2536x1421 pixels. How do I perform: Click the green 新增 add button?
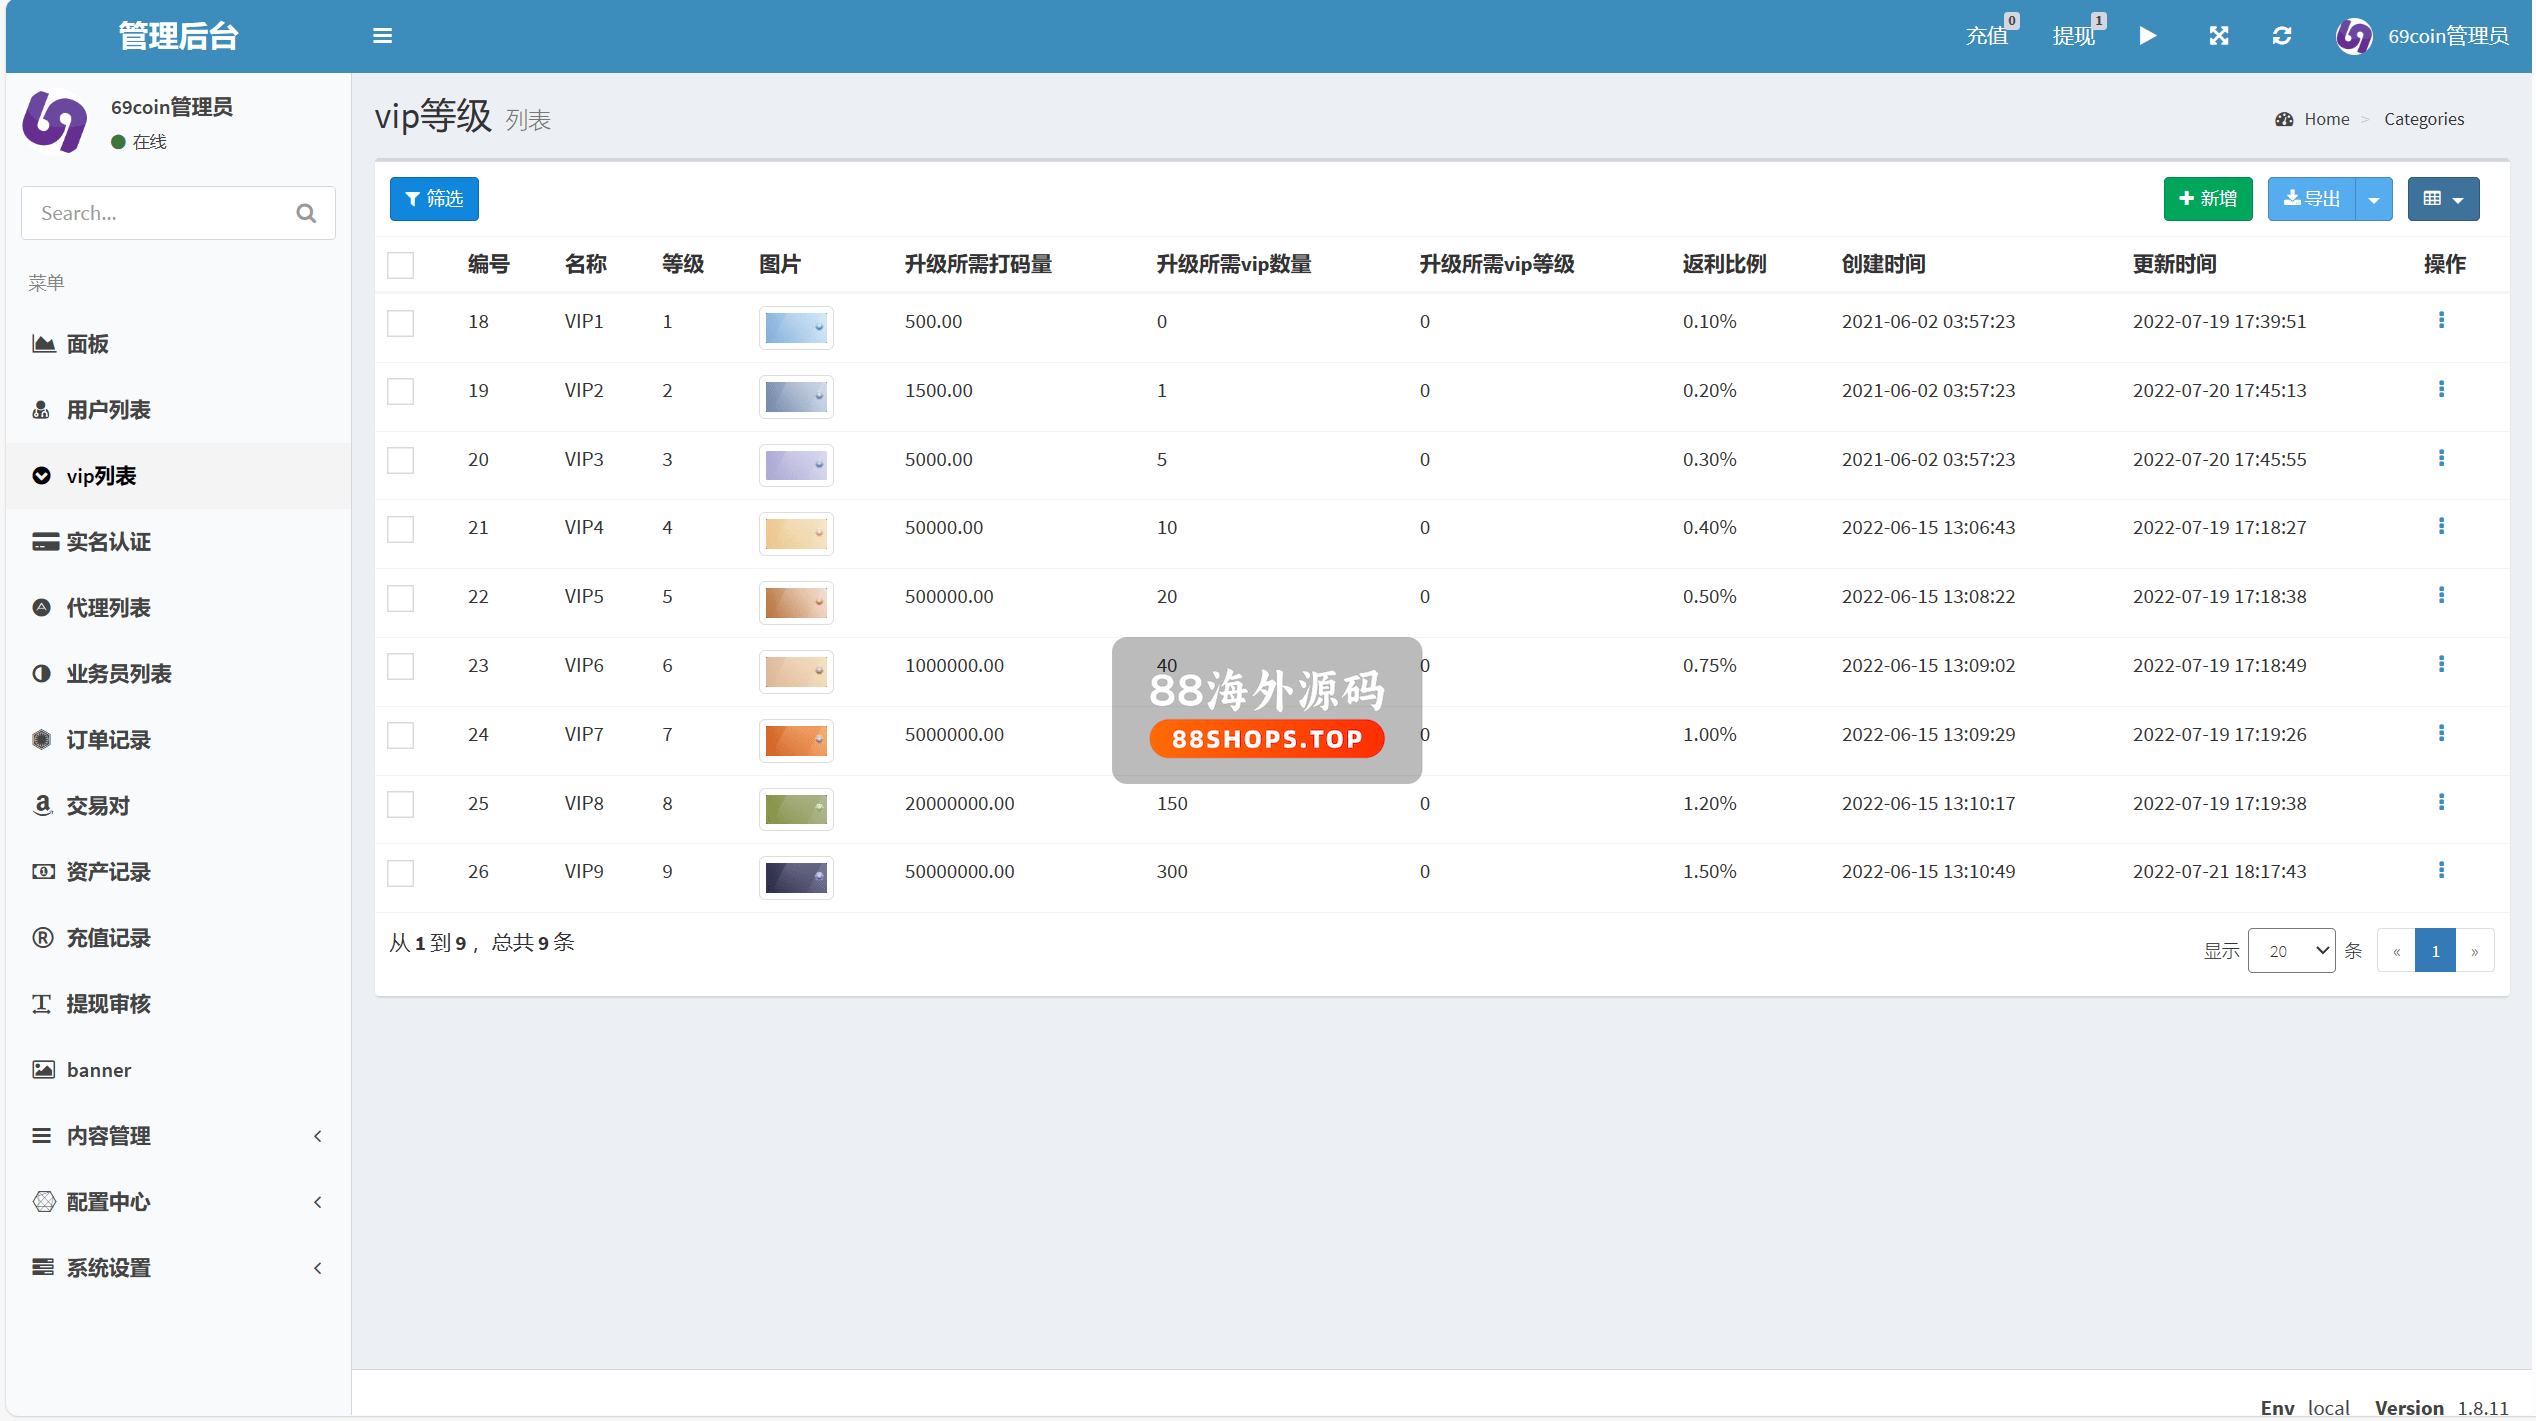tap(2207, 199)
